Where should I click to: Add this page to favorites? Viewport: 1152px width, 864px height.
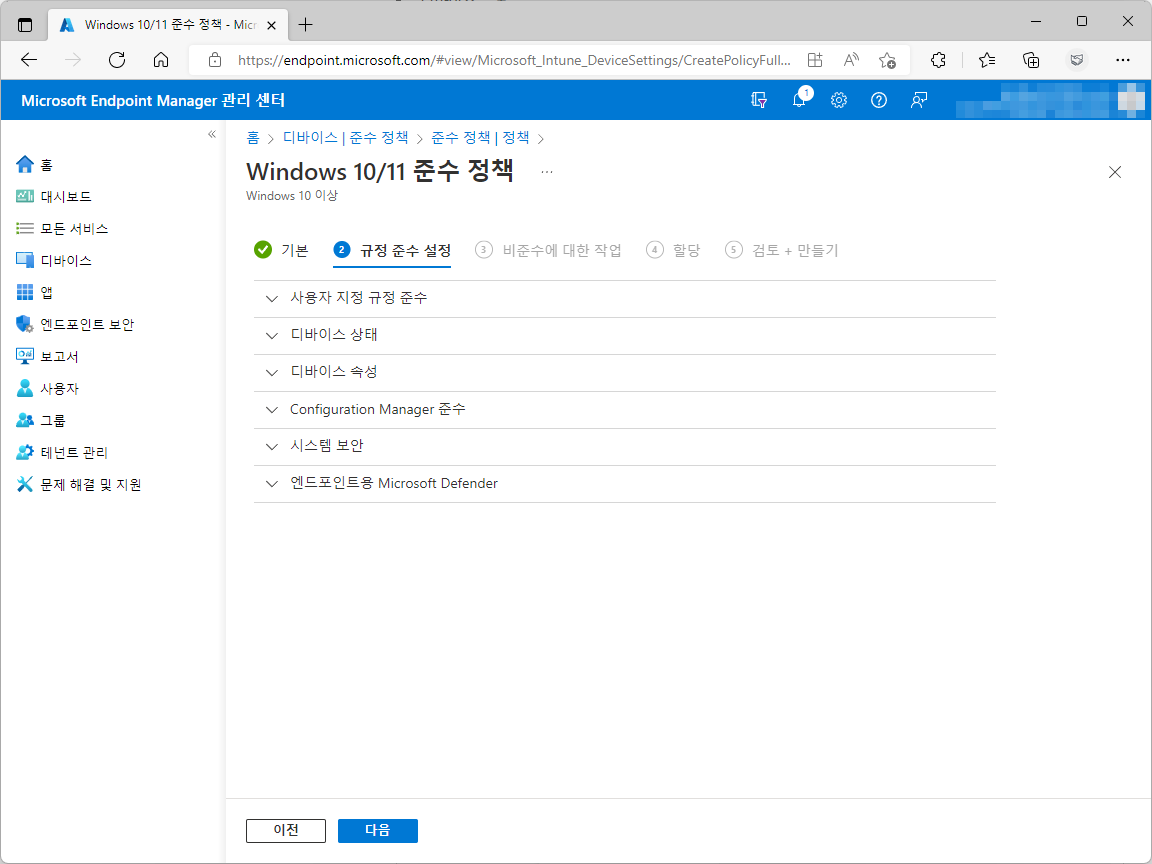pos(888,60)
